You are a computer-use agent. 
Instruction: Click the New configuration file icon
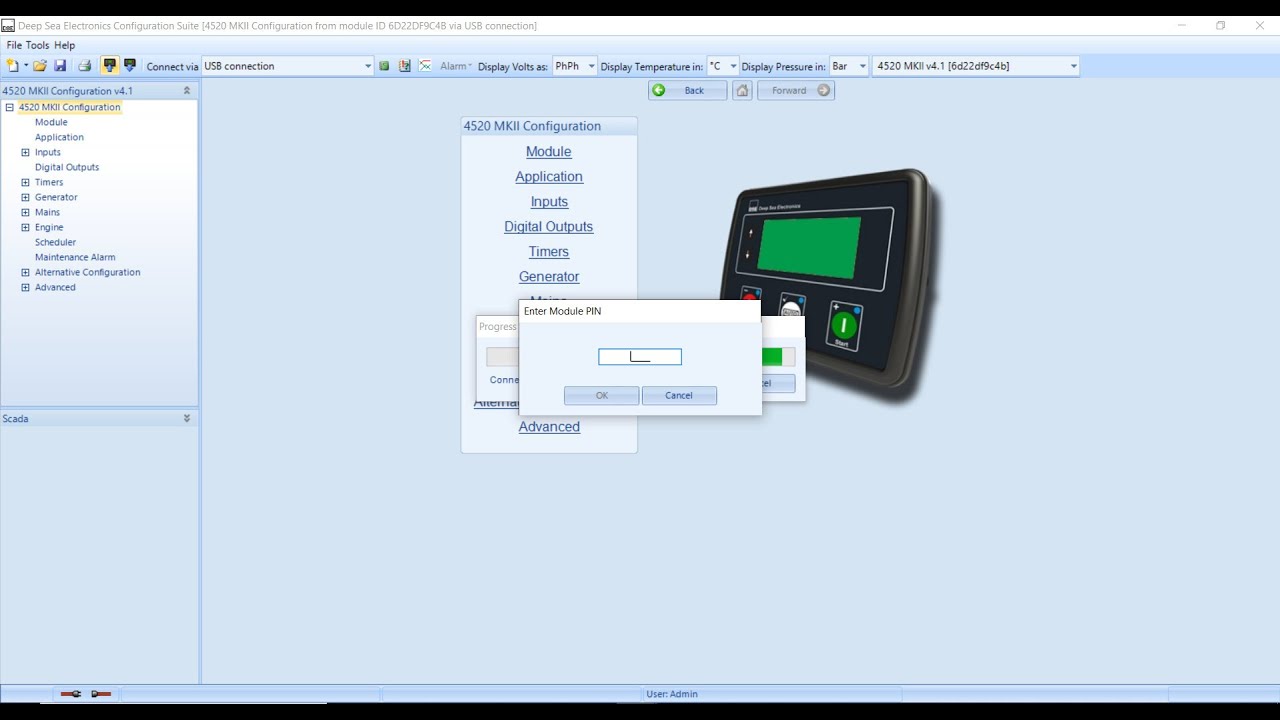tap(12, 66)
